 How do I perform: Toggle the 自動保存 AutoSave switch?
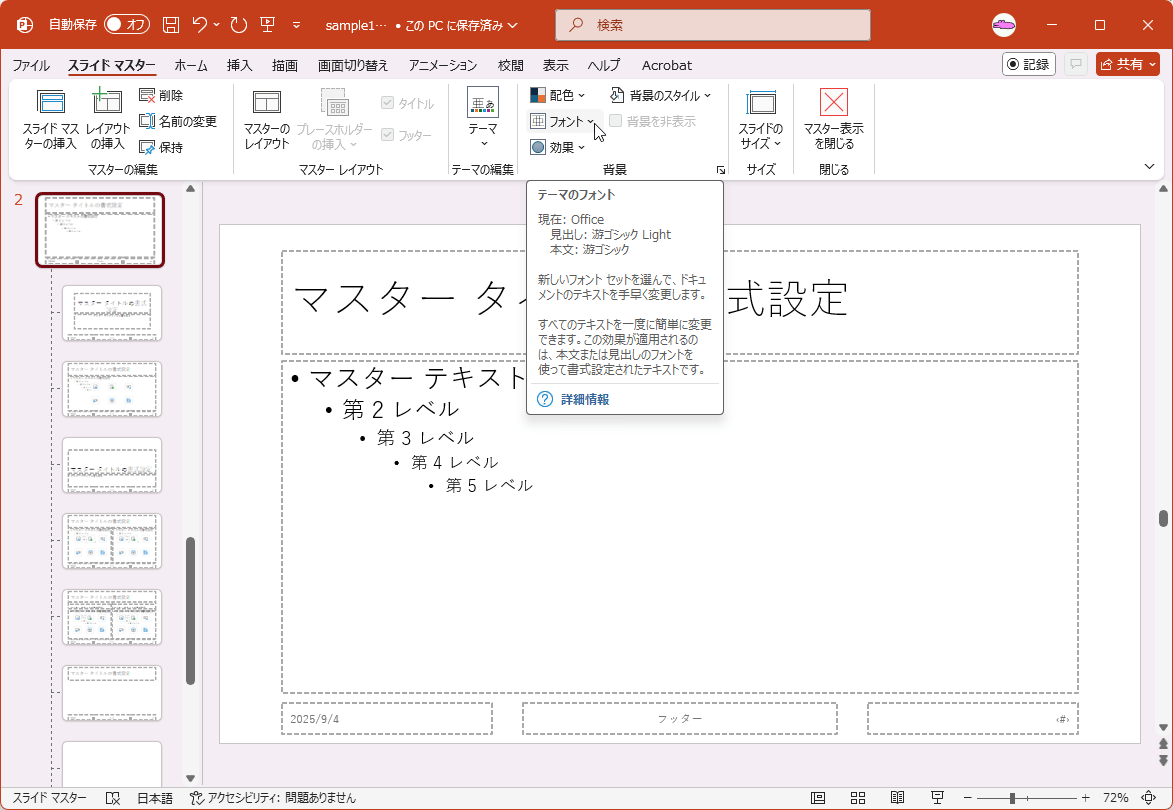pos(126,24)
